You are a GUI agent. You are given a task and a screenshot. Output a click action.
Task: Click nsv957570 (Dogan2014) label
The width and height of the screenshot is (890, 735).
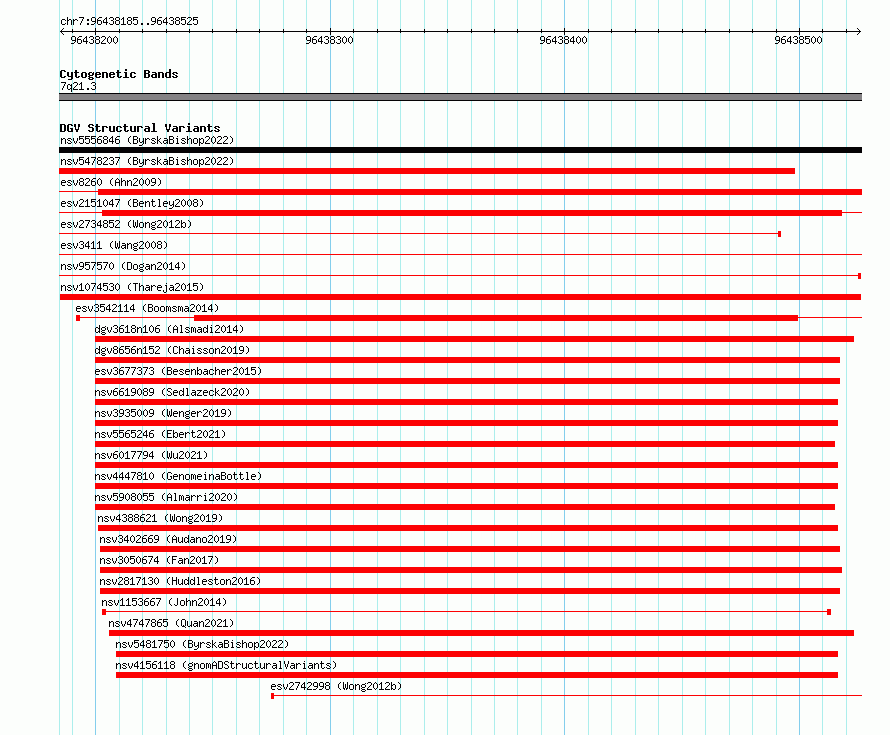123,266
